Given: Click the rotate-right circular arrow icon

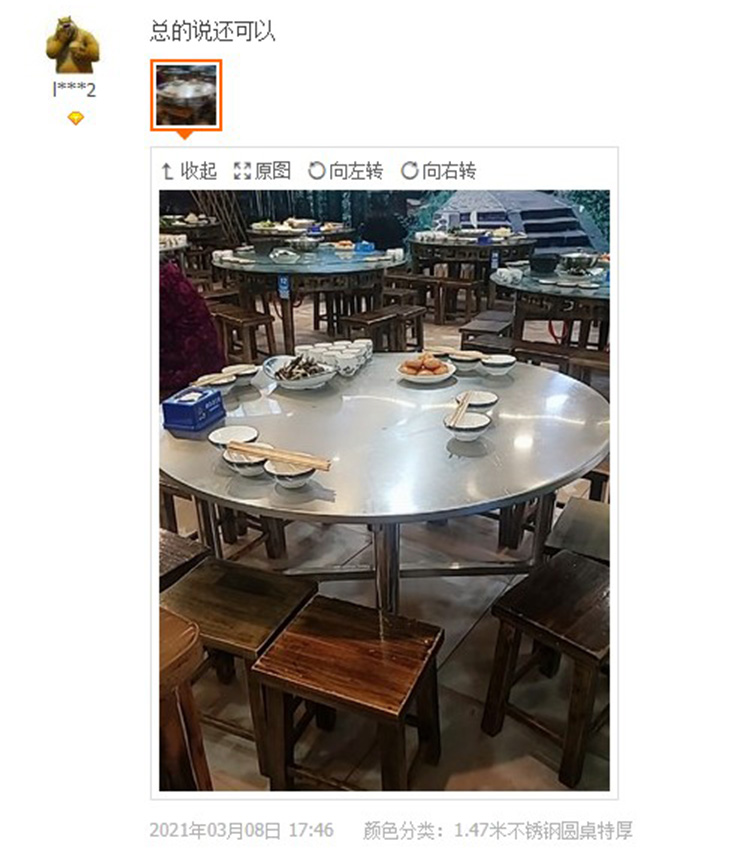Looking at the screenshot, I should [409, 171].
